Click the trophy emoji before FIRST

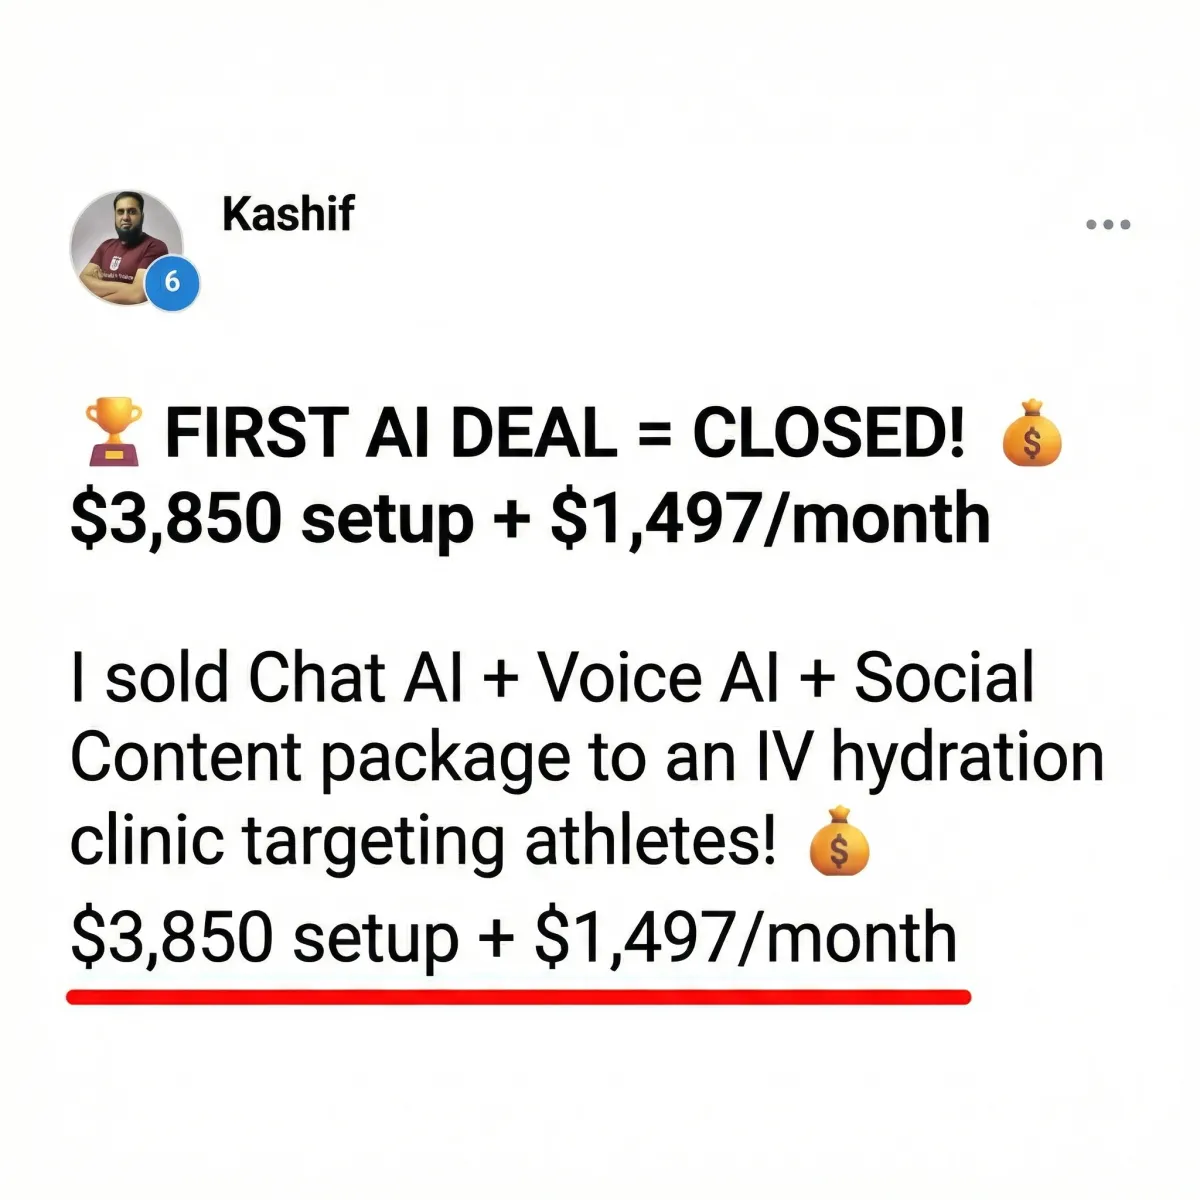(x=114, y=433)
